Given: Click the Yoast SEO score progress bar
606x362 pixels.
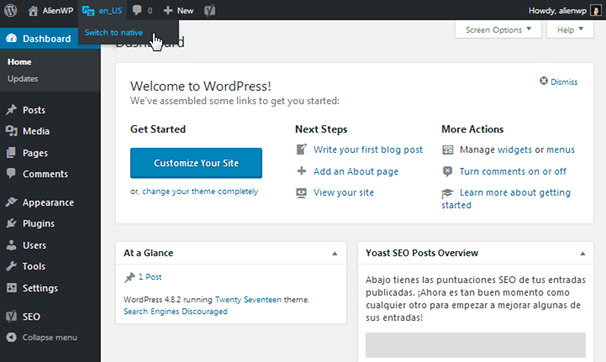Looking at the screenshot, I should click(475, 345).
